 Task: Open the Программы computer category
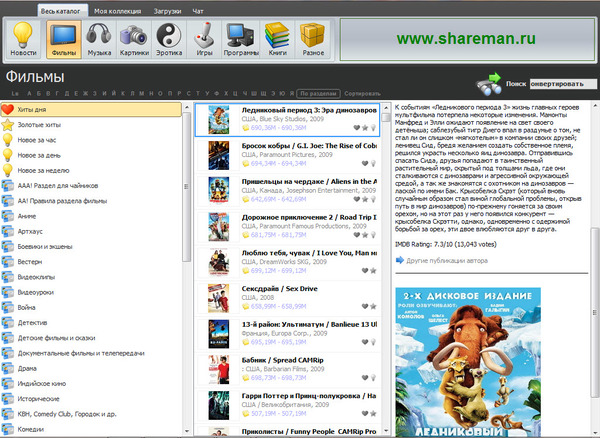click(x=241, y=39)
